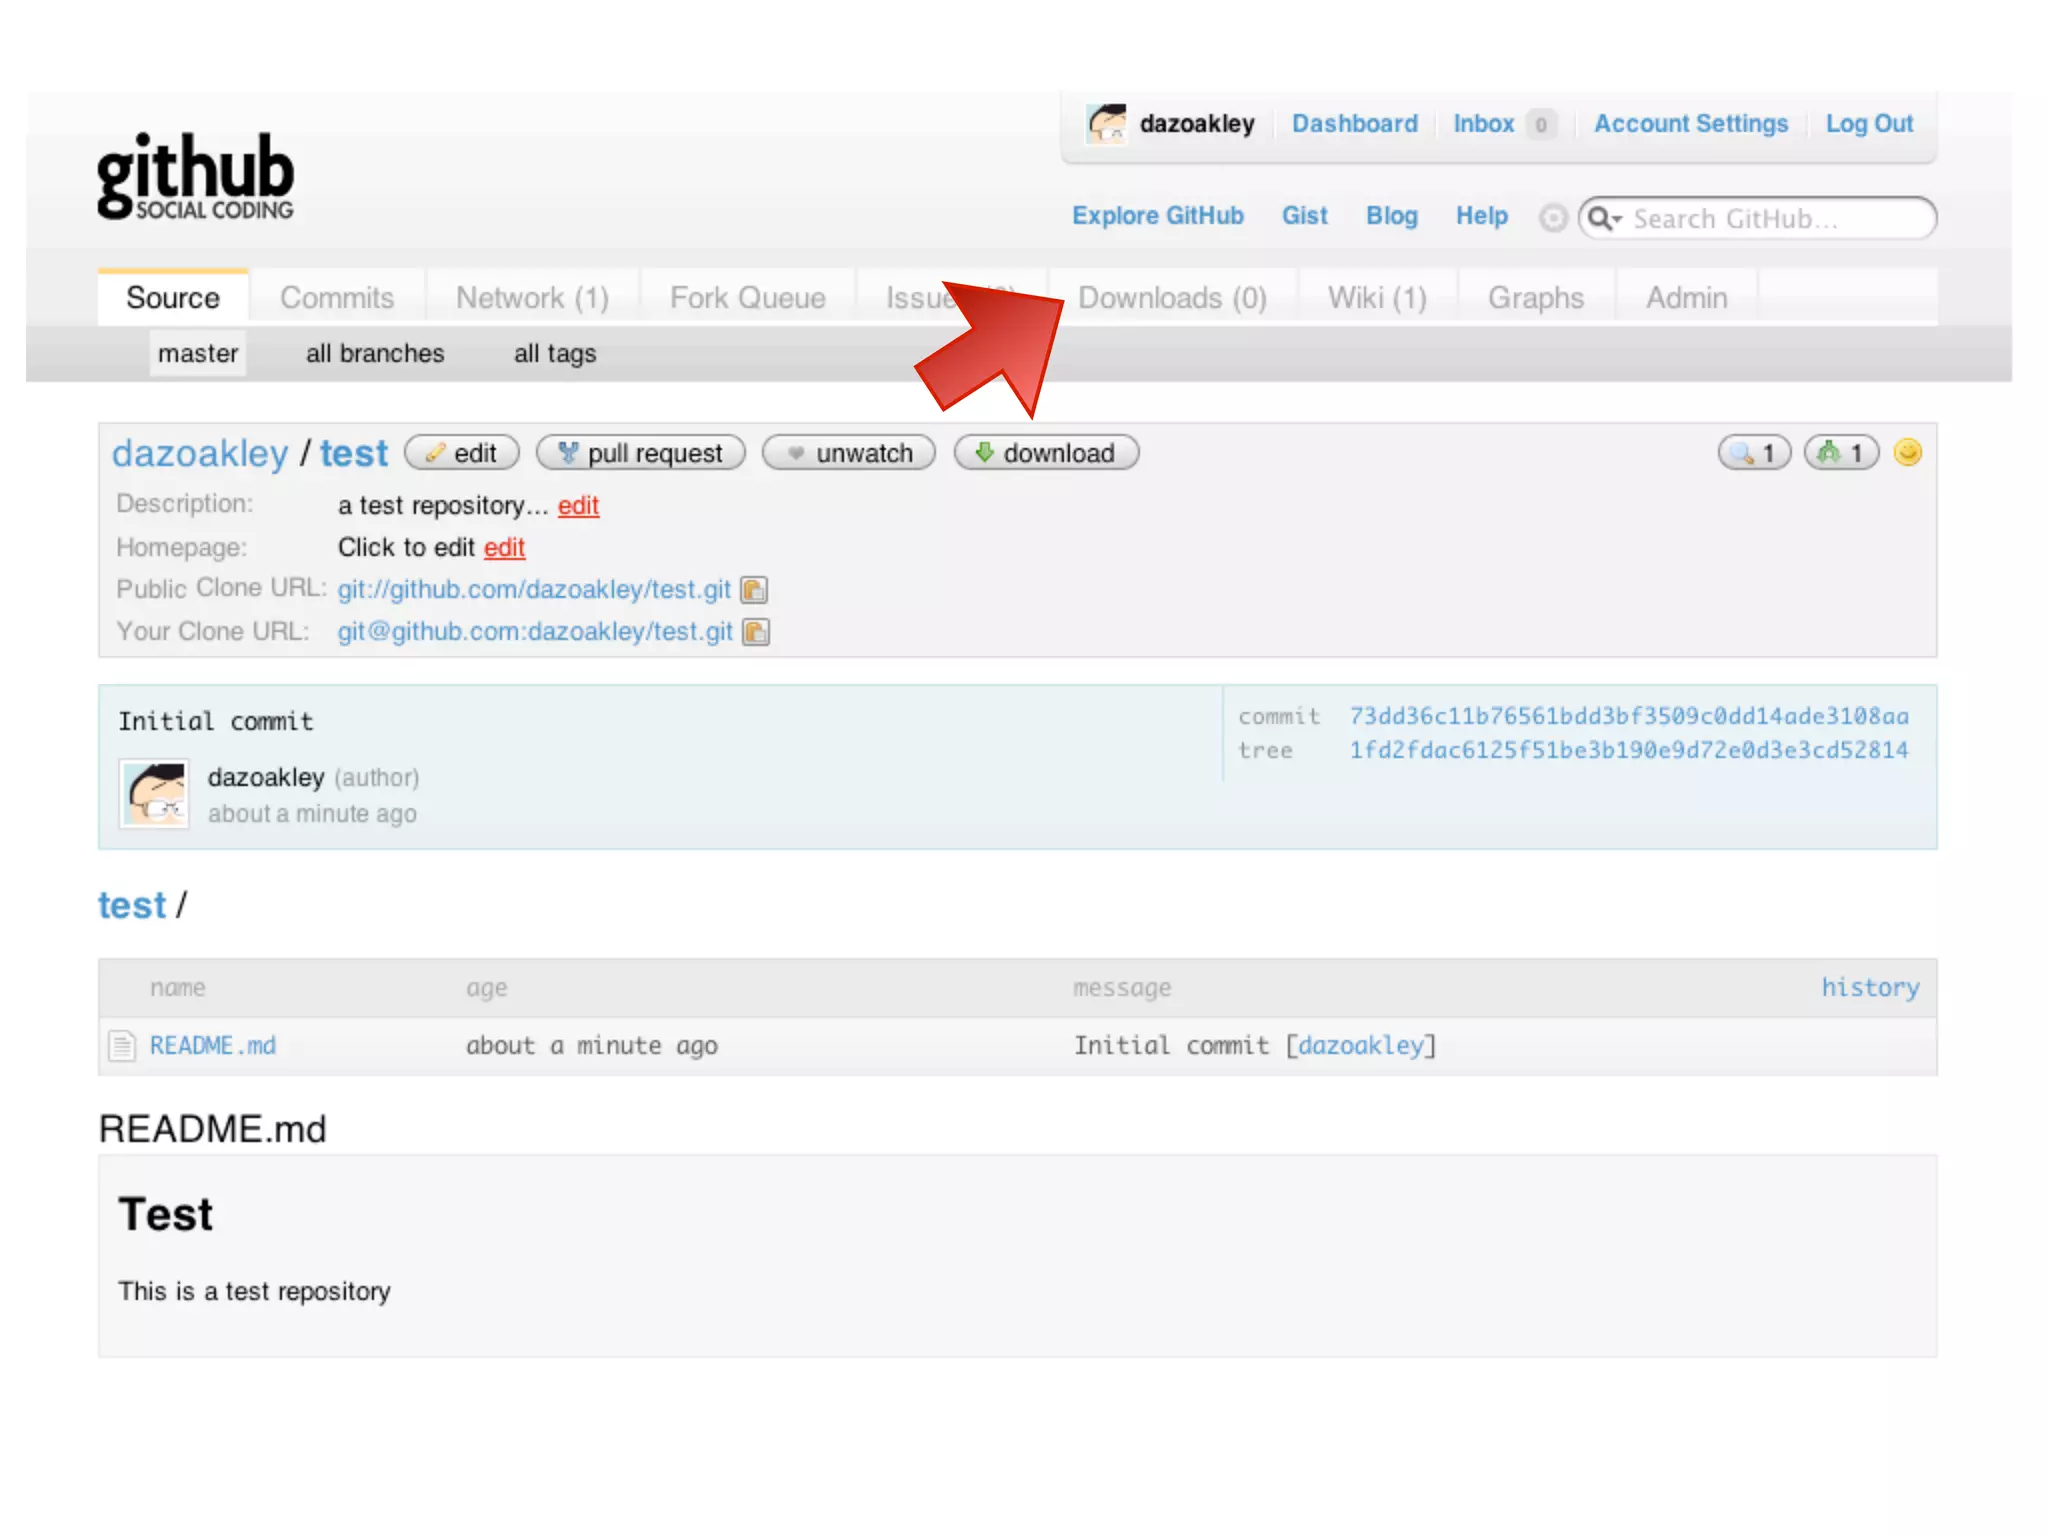Image resolution: width=2048 pixels, height=1536 pixels.
Task: Click the circular icon beside search box
Action: [1552, 218]
